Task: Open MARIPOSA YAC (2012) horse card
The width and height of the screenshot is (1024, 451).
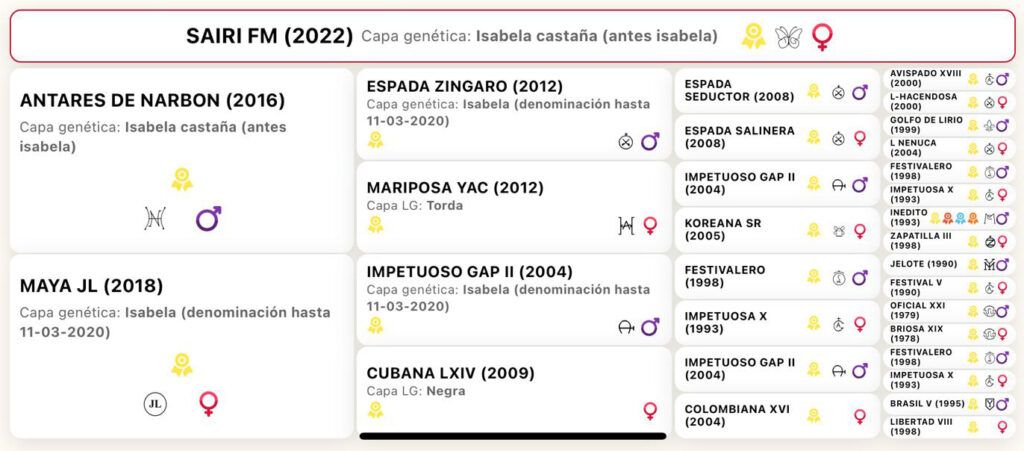Action: (x=514, y=207)
